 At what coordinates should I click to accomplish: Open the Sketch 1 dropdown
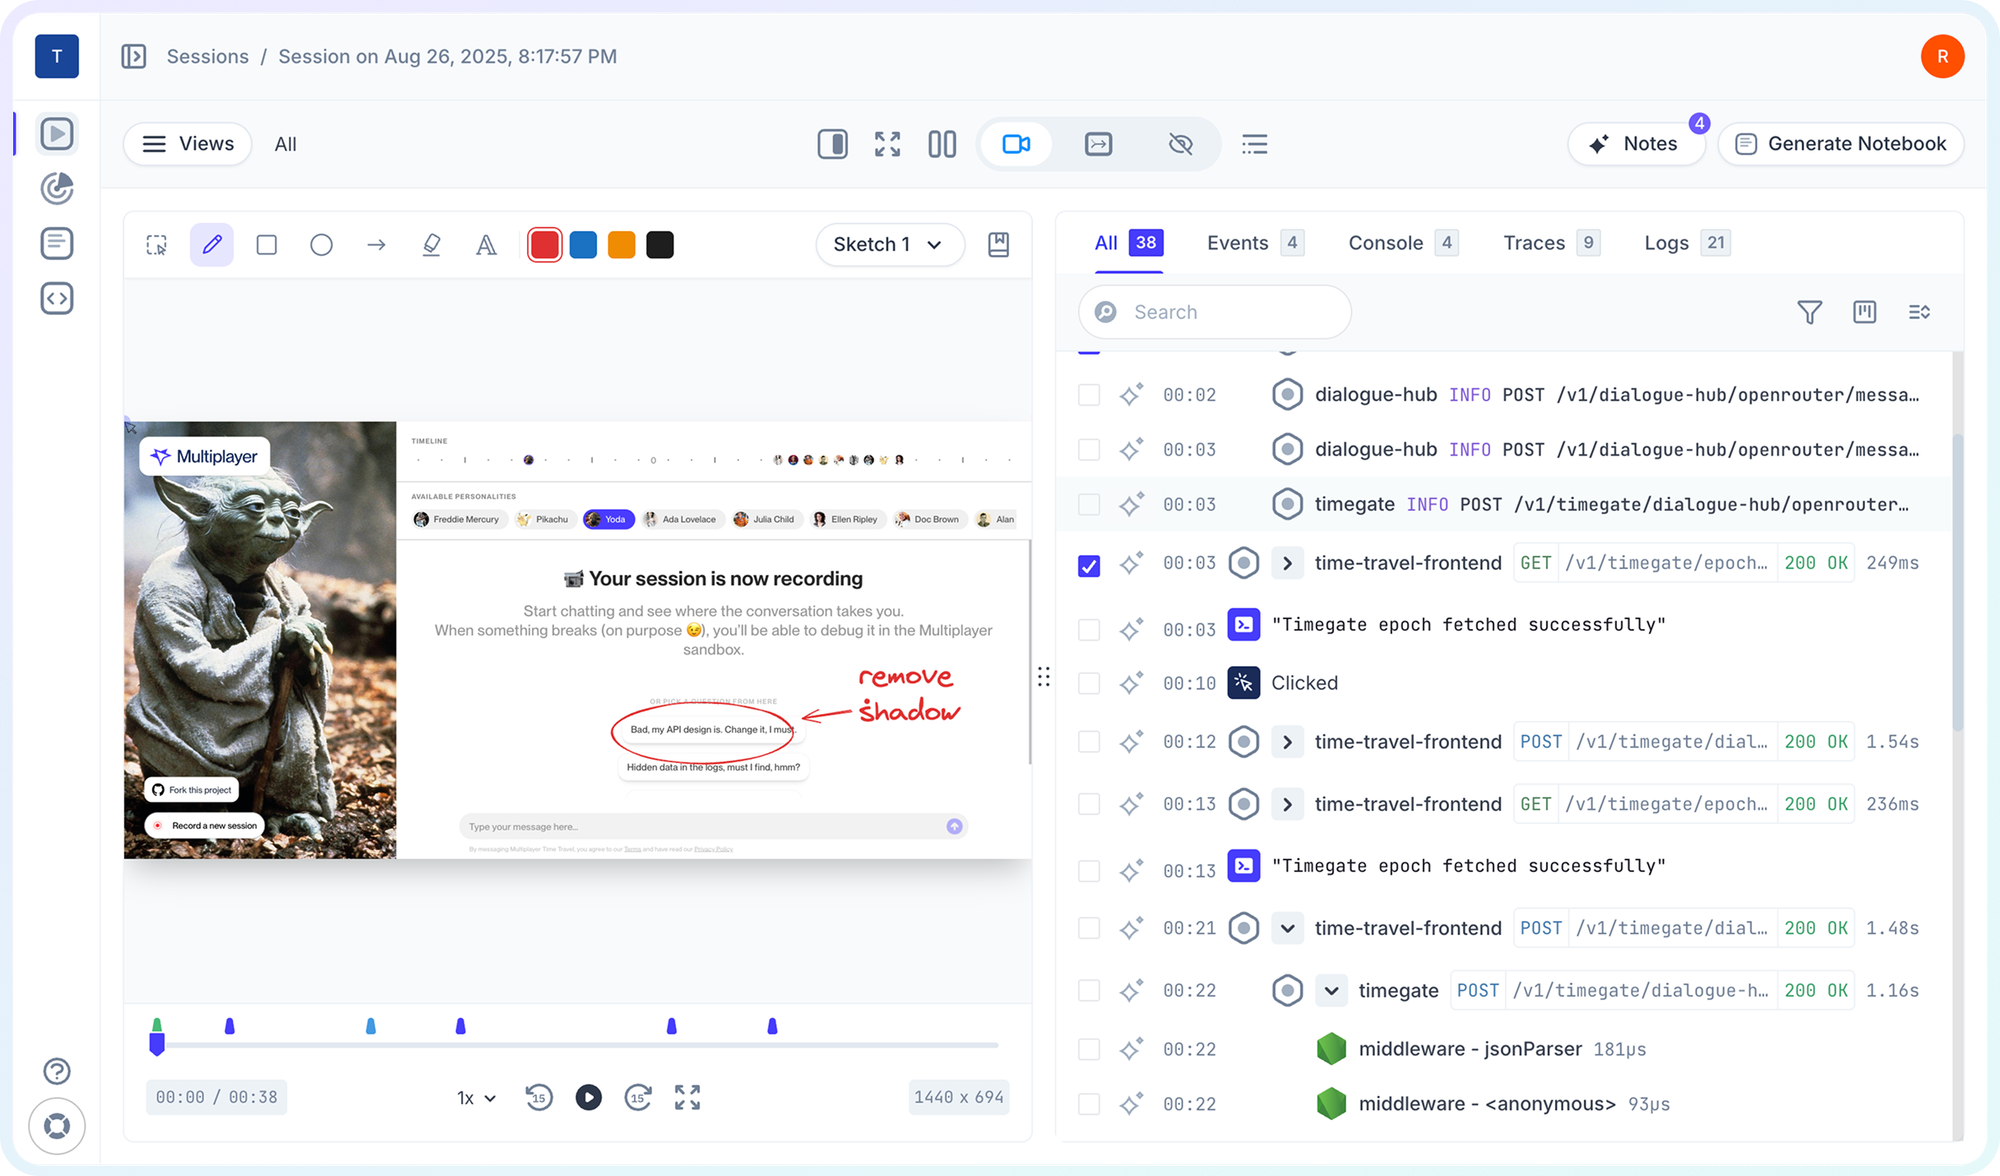tap(889, 245)
